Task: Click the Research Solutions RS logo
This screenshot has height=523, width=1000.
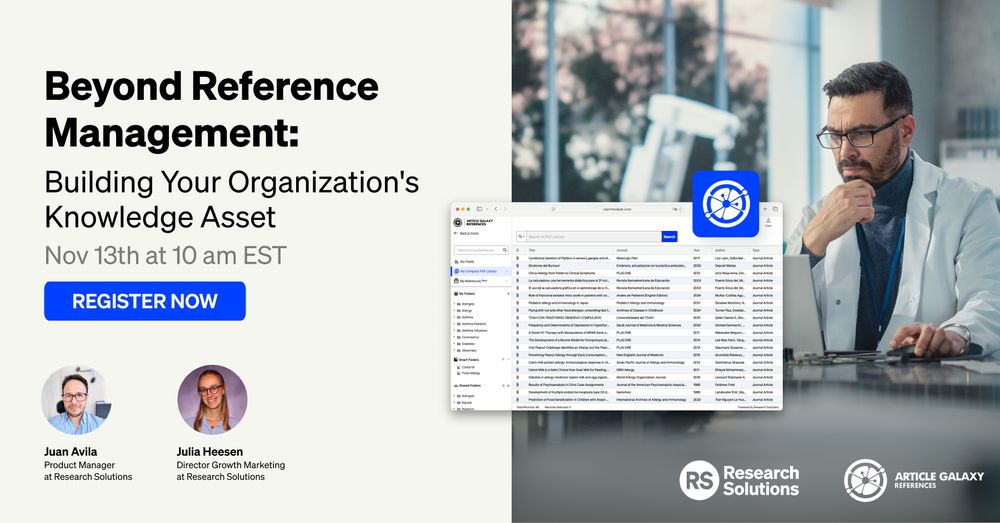Action: tap(739, 480)
